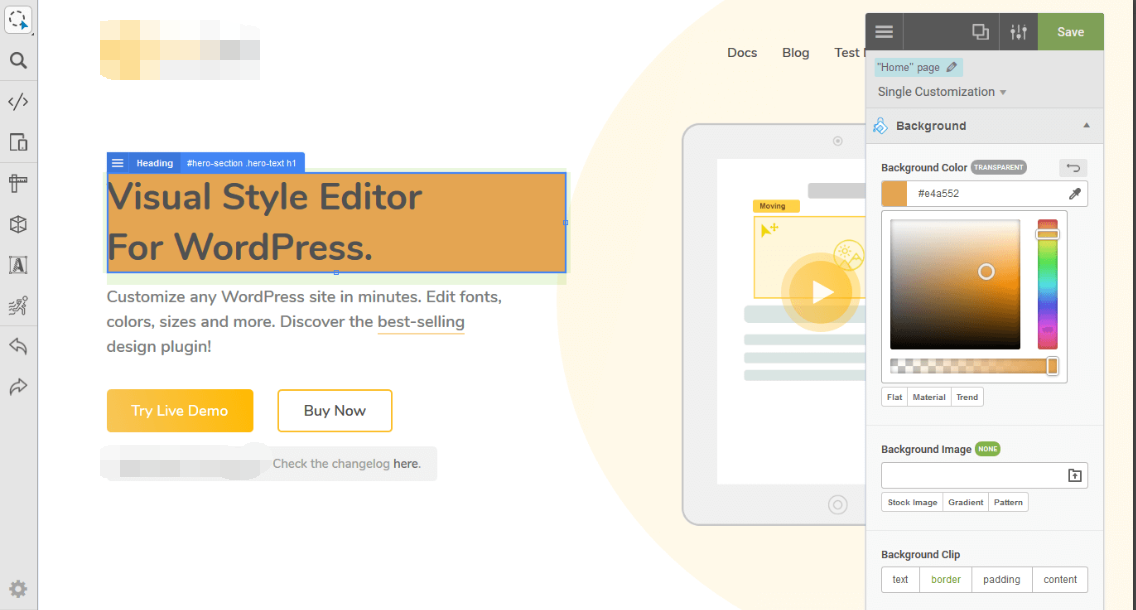
Task: Reset background color with the revert arrow
Action: tap(1073, 168)
